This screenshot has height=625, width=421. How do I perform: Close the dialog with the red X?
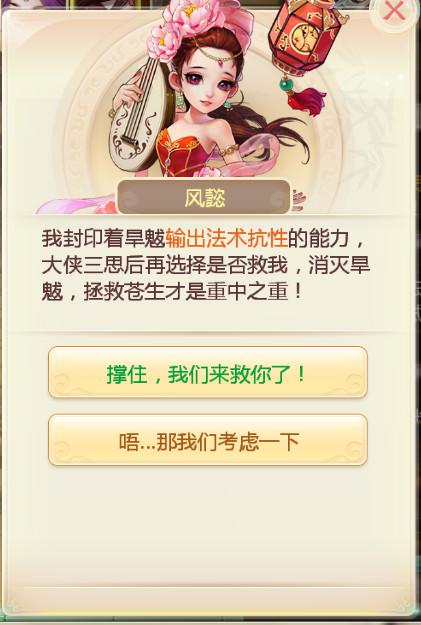(x=393, y=12)
